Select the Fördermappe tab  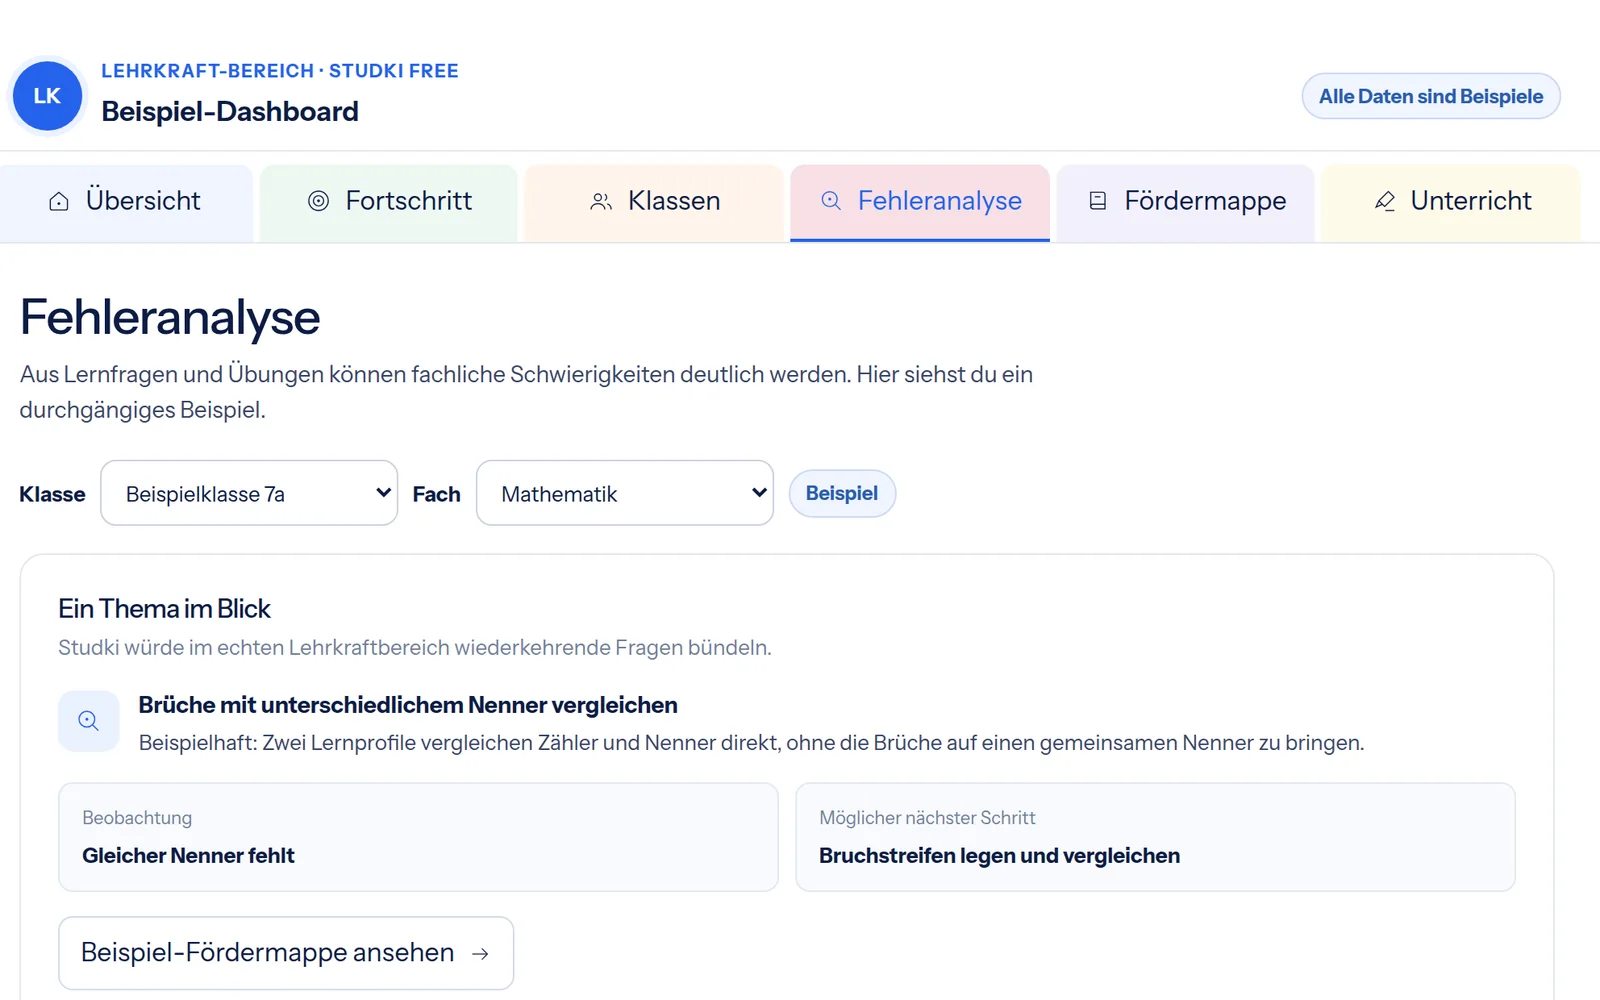pyautogui.click(x=1185, y=203)
